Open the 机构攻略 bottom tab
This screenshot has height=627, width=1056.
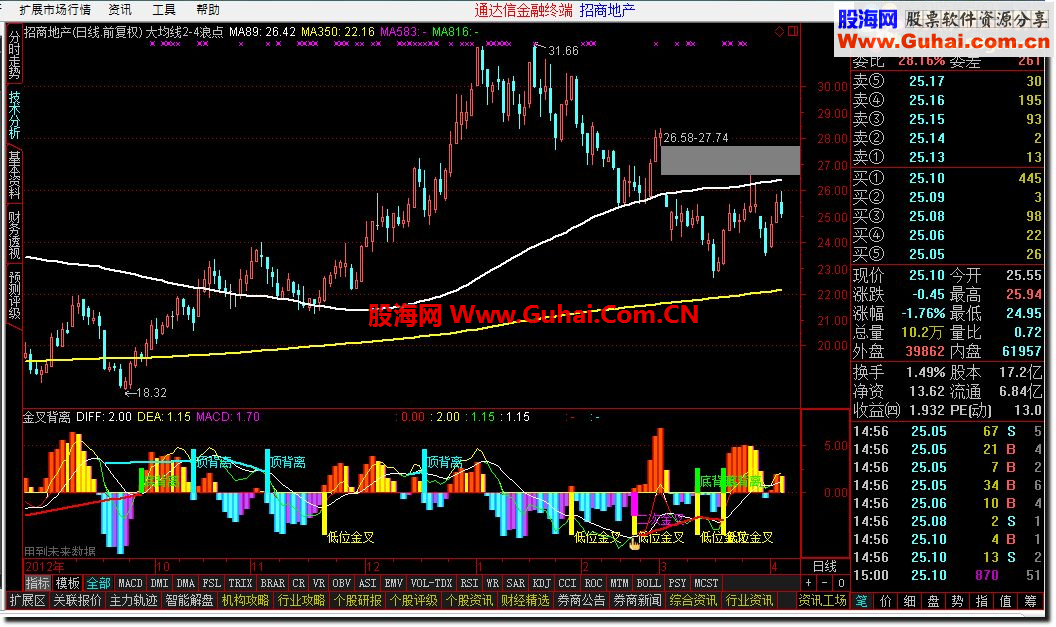pos(245,600)
